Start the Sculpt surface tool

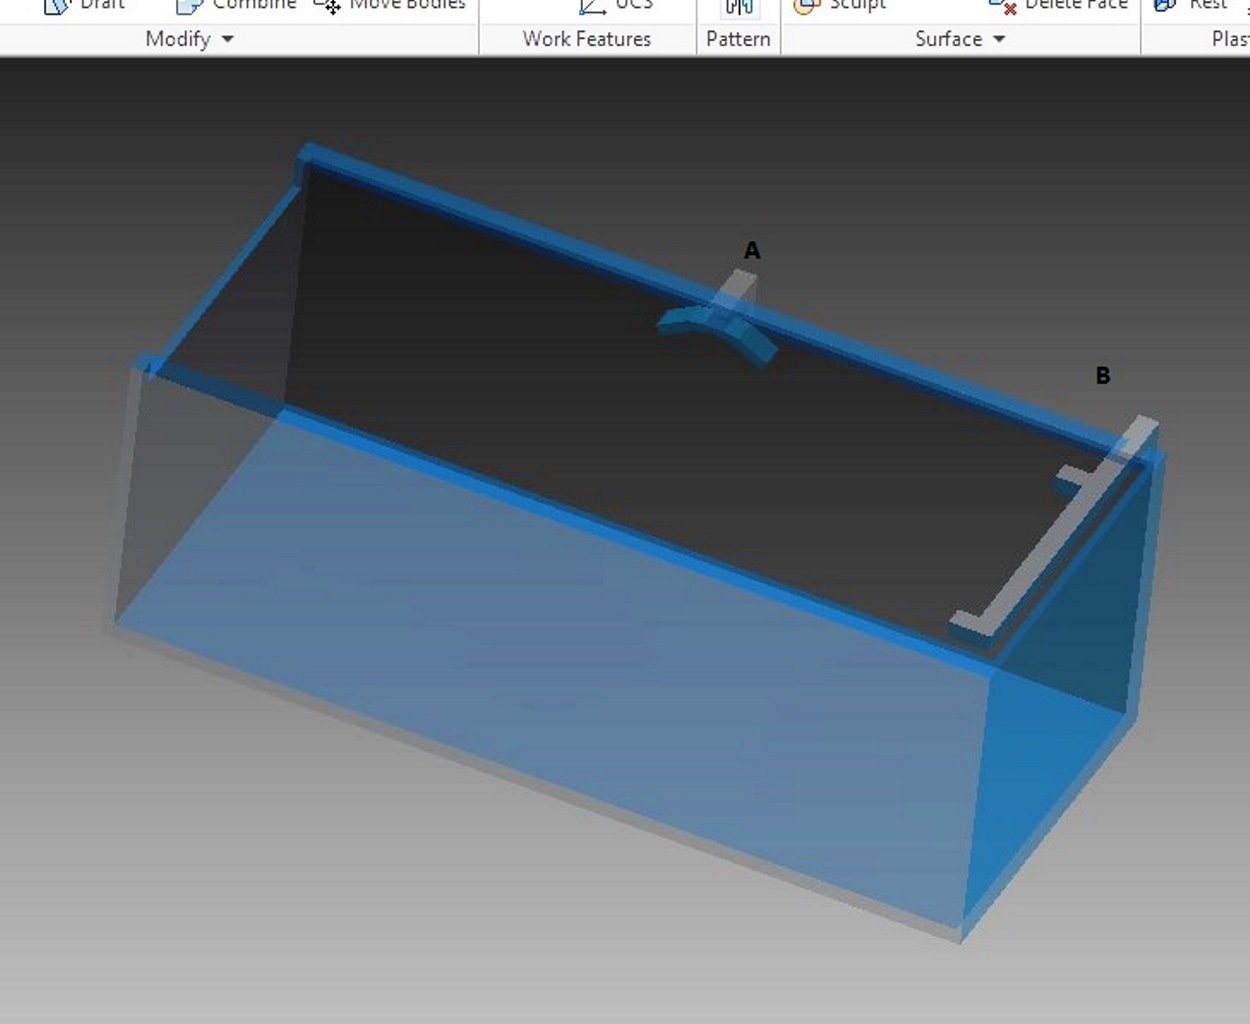[806, 6]
